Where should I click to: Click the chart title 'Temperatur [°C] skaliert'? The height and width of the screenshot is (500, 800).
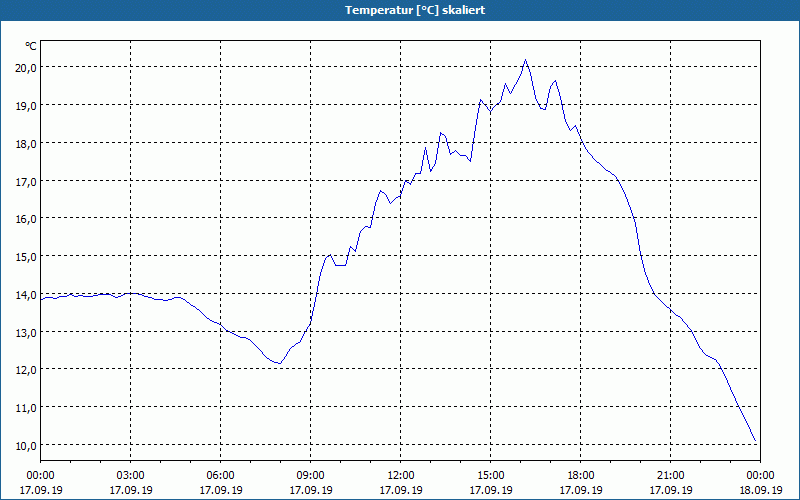(415, 10)
